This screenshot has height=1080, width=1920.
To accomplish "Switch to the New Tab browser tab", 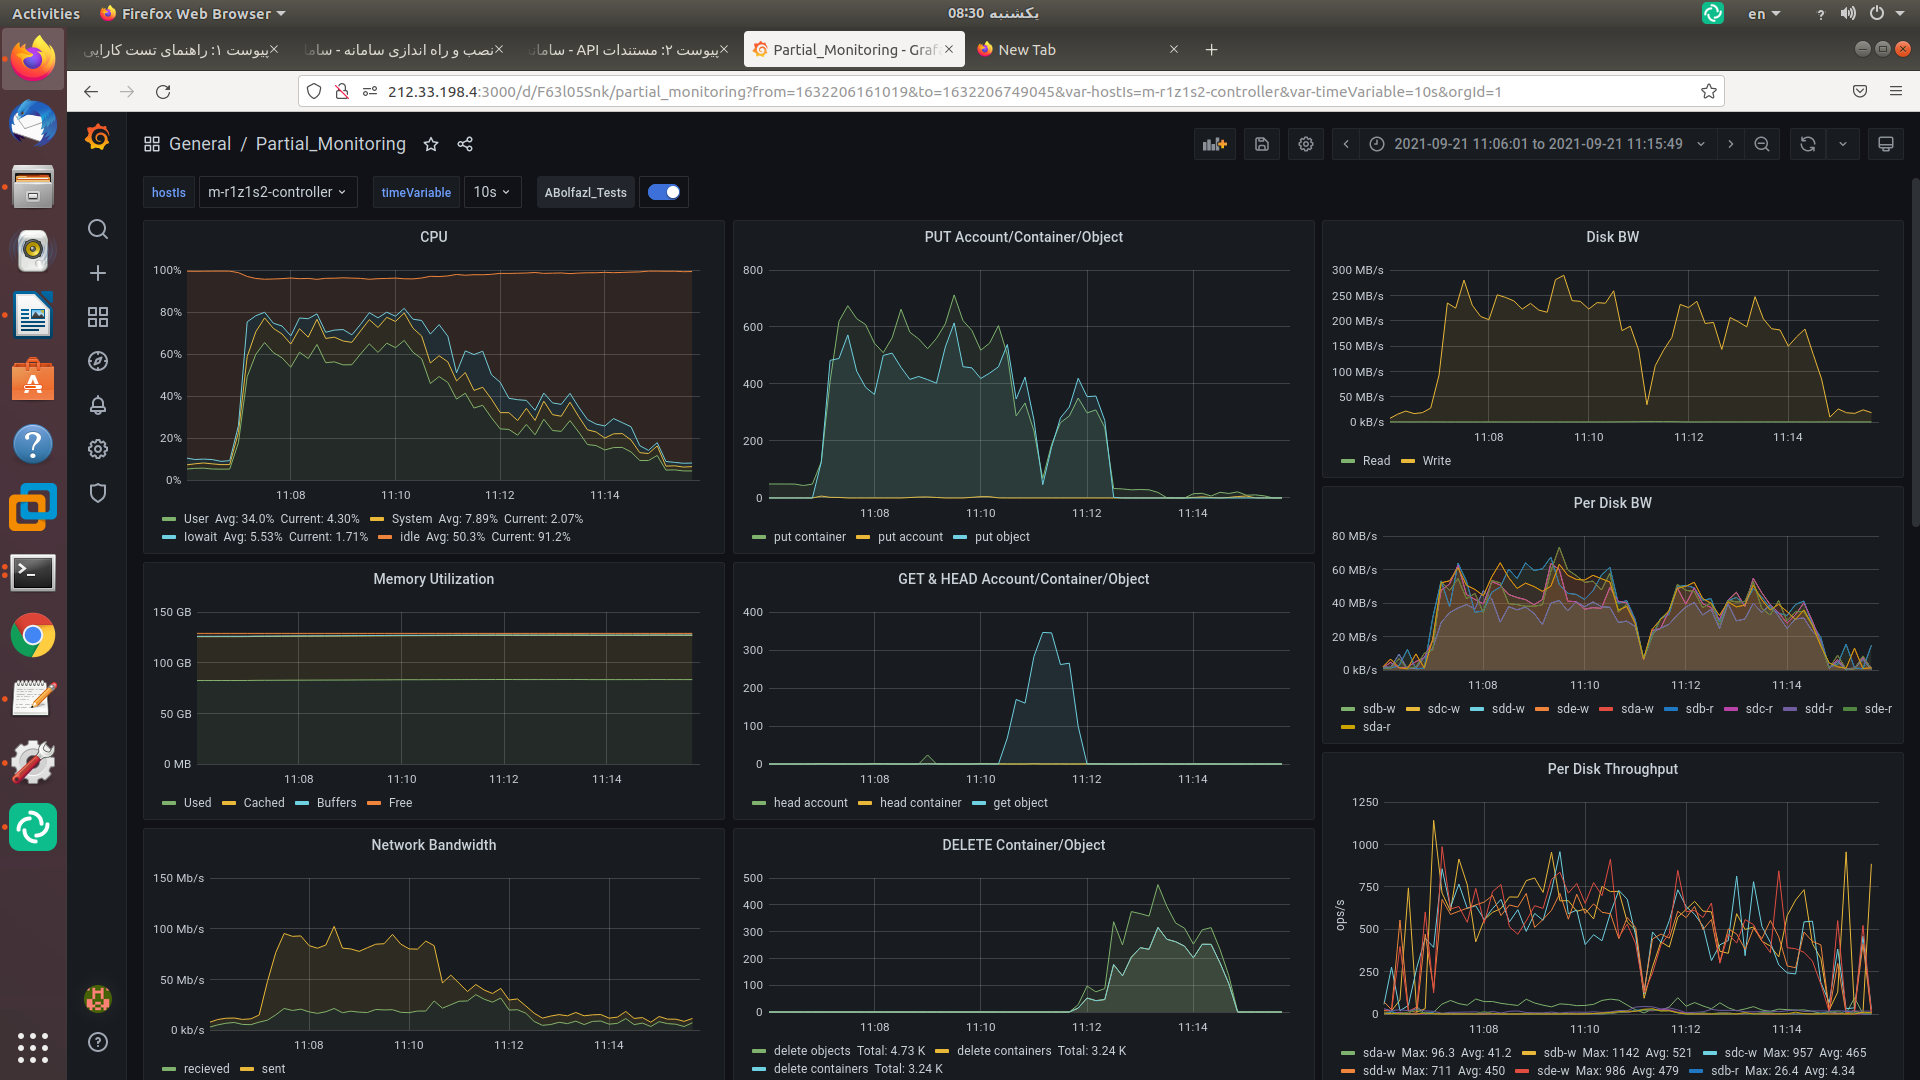I will pos(1027,50).
